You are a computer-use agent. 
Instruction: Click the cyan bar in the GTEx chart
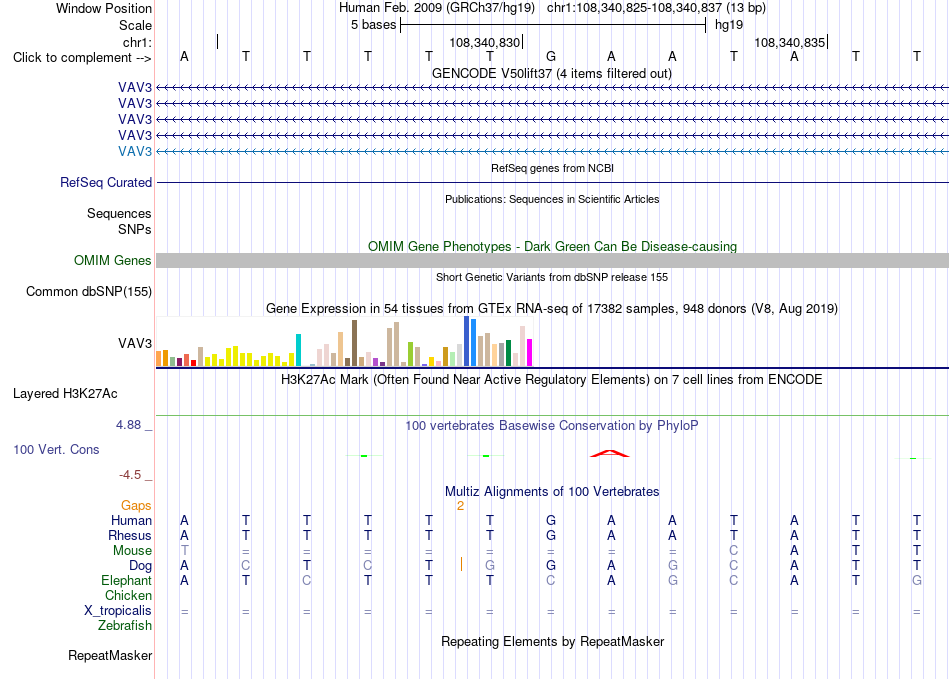point(298,350)
